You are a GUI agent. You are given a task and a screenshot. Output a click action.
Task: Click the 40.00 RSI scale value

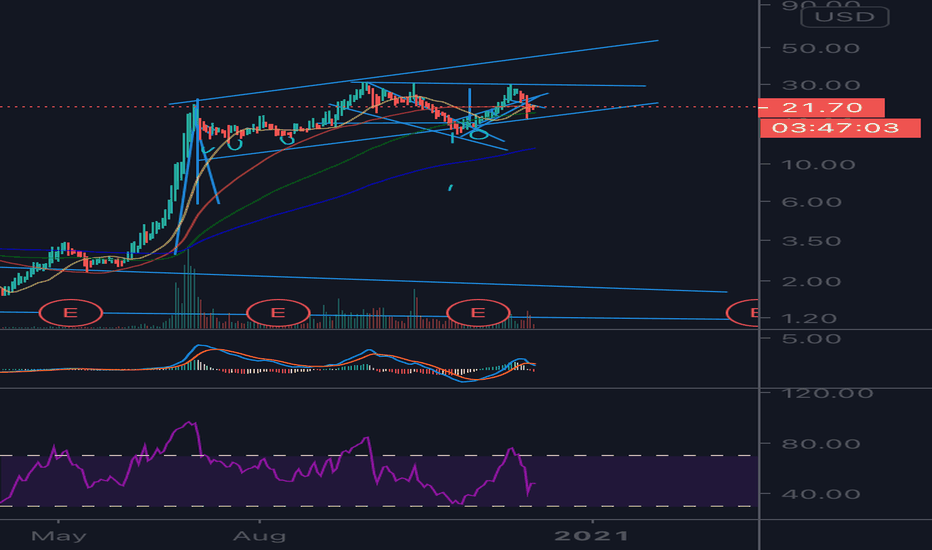click(x=820, y=494)
